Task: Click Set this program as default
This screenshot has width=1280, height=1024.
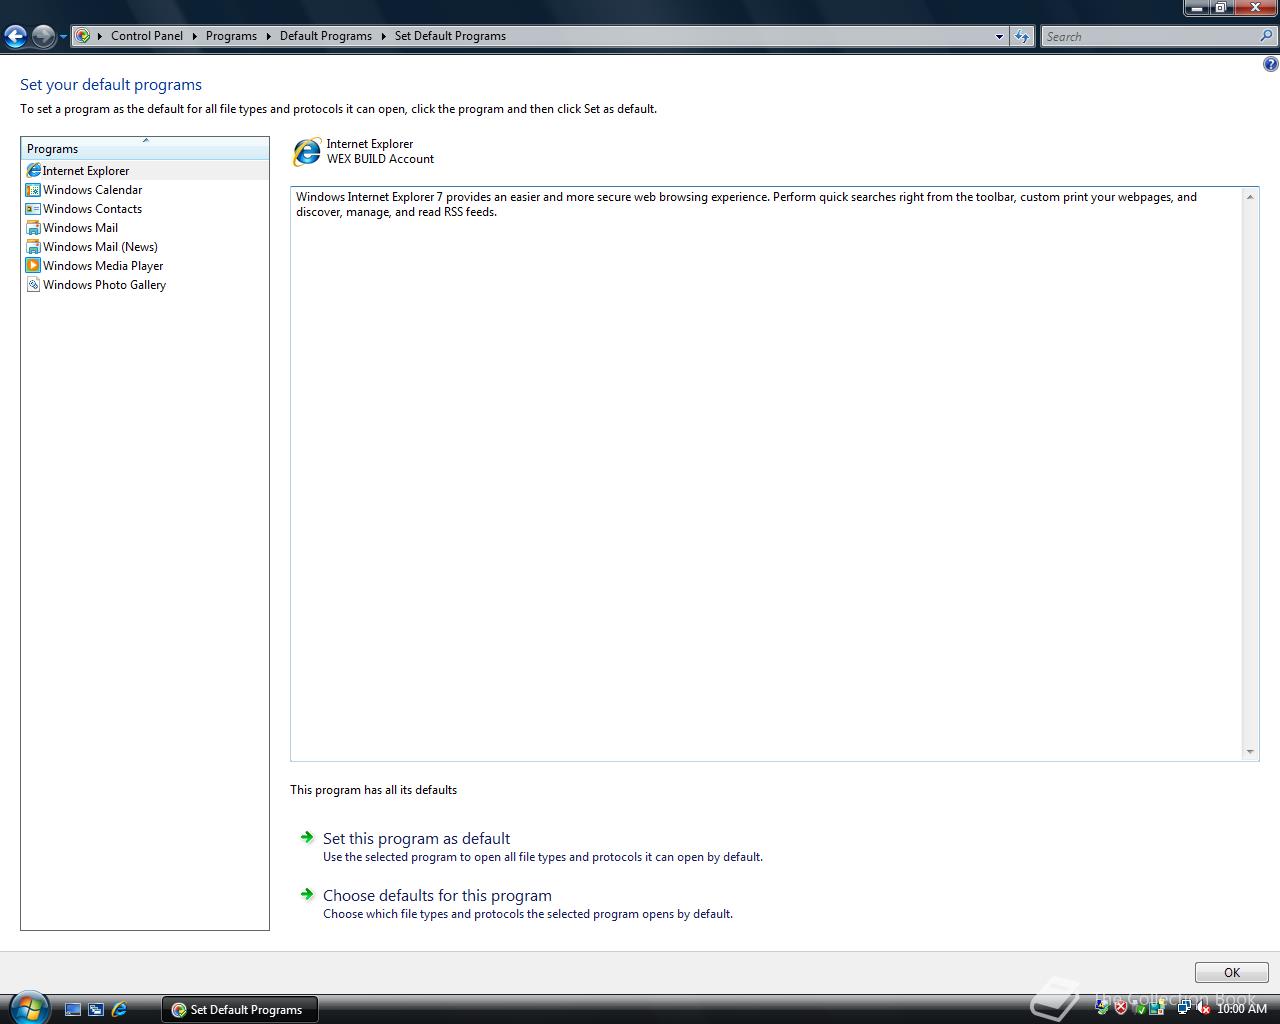Action: 416,838
